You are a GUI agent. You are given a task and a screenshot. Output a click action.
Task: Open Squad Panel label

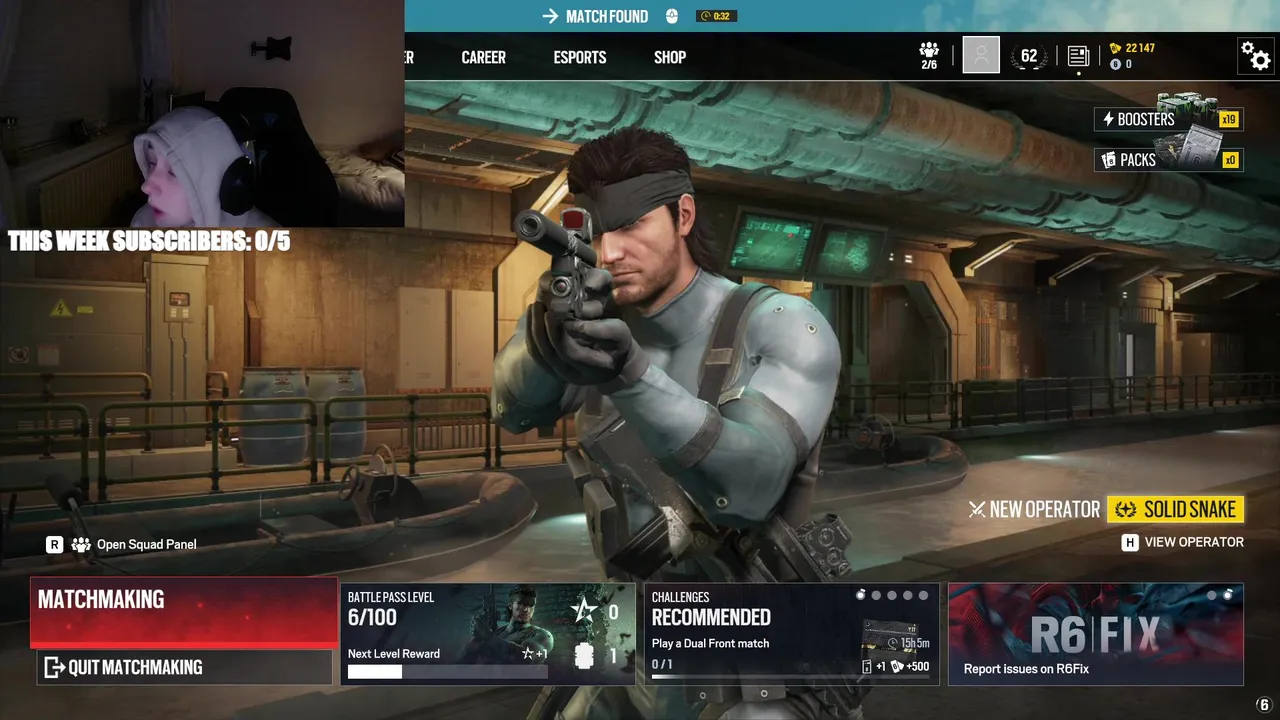146,544
